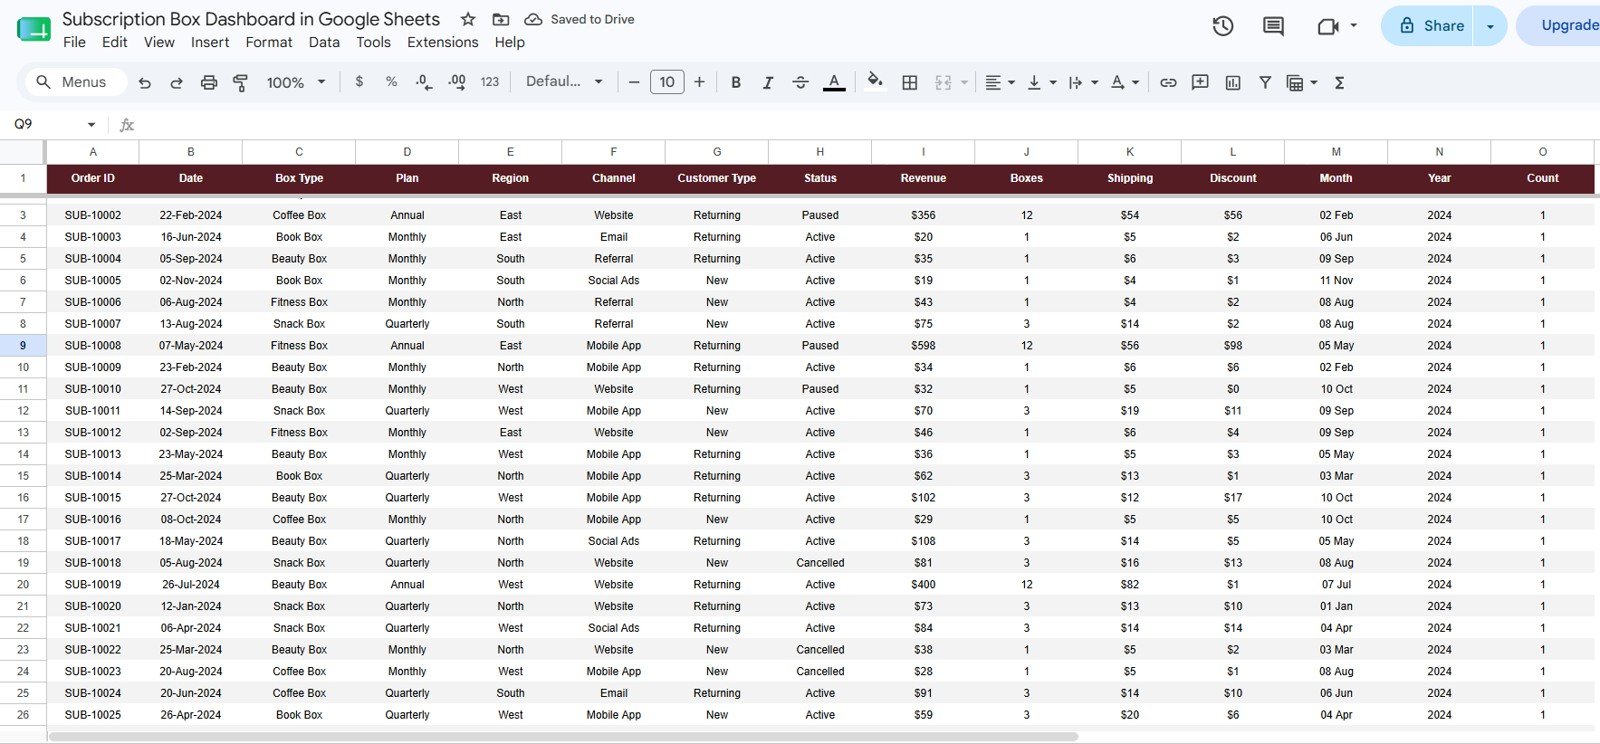Open the View menu
Image resolution: width=1600 pixels, height=744 pixels.
click(159, 42)
